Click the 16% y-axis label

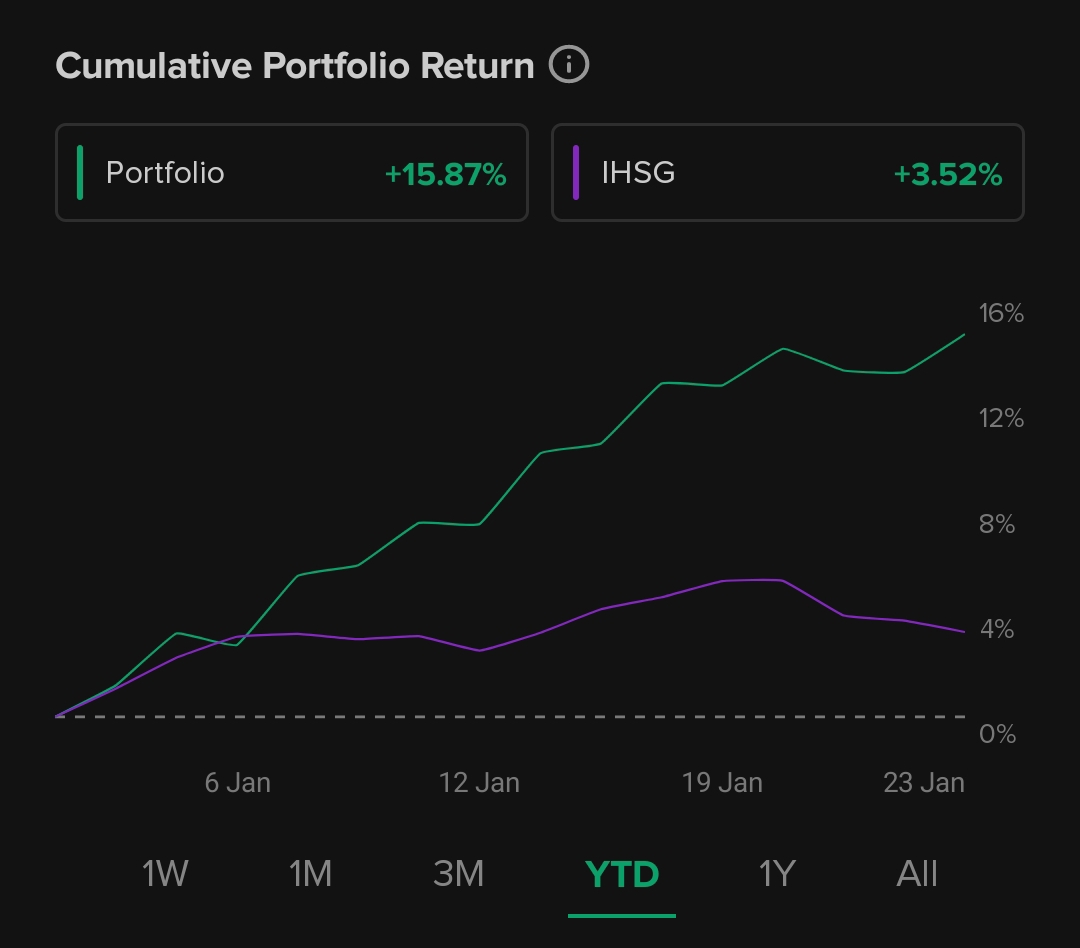pyautogui.click(x=1001, y=314)
